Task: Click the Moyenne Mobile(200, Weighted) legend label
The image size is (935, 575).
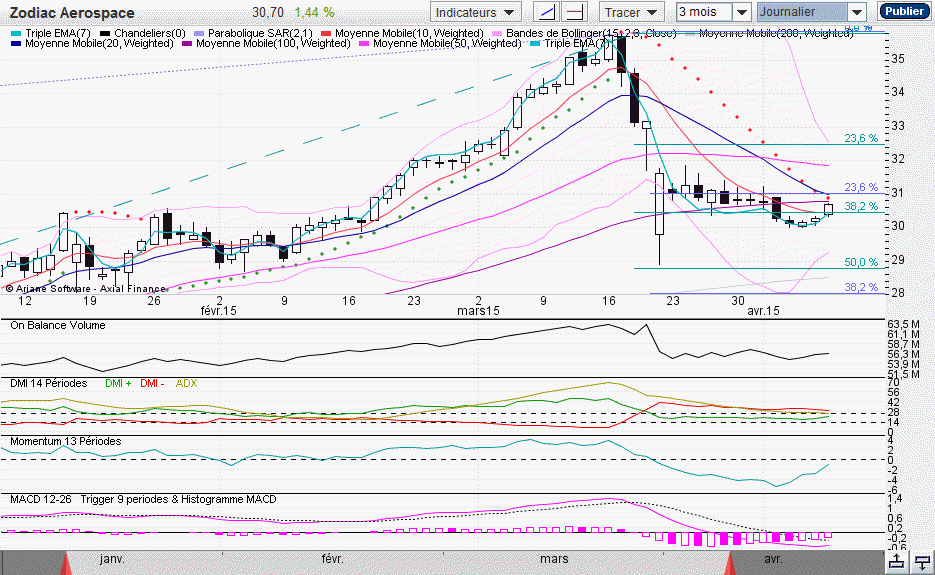Action: pyautogui.click(x=776, y=33)
